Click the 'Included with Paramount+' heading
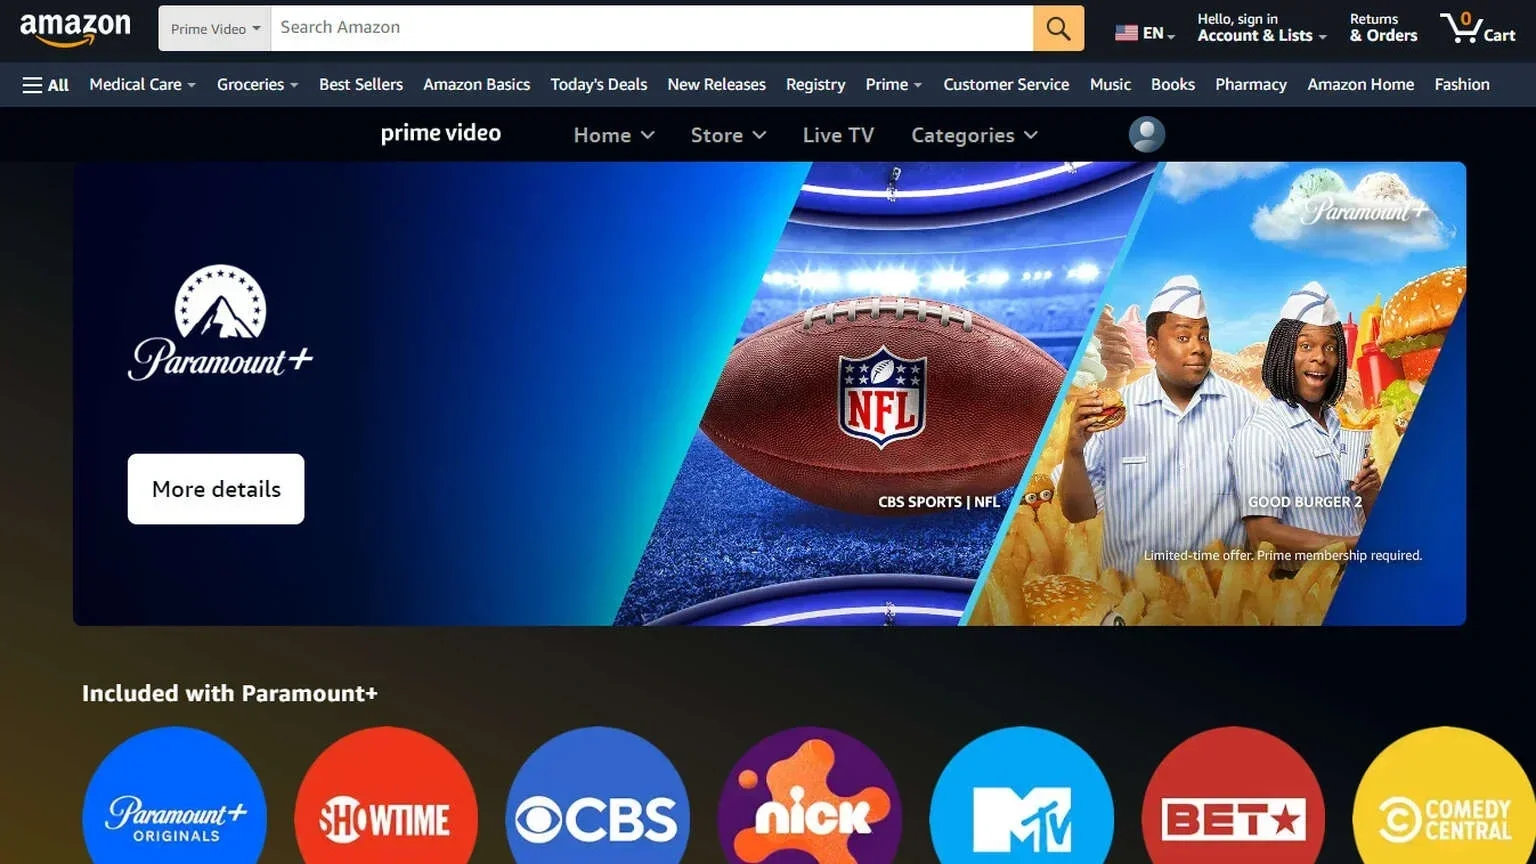The height and width of the screenshot is (864, 1536). click(230, 693)
